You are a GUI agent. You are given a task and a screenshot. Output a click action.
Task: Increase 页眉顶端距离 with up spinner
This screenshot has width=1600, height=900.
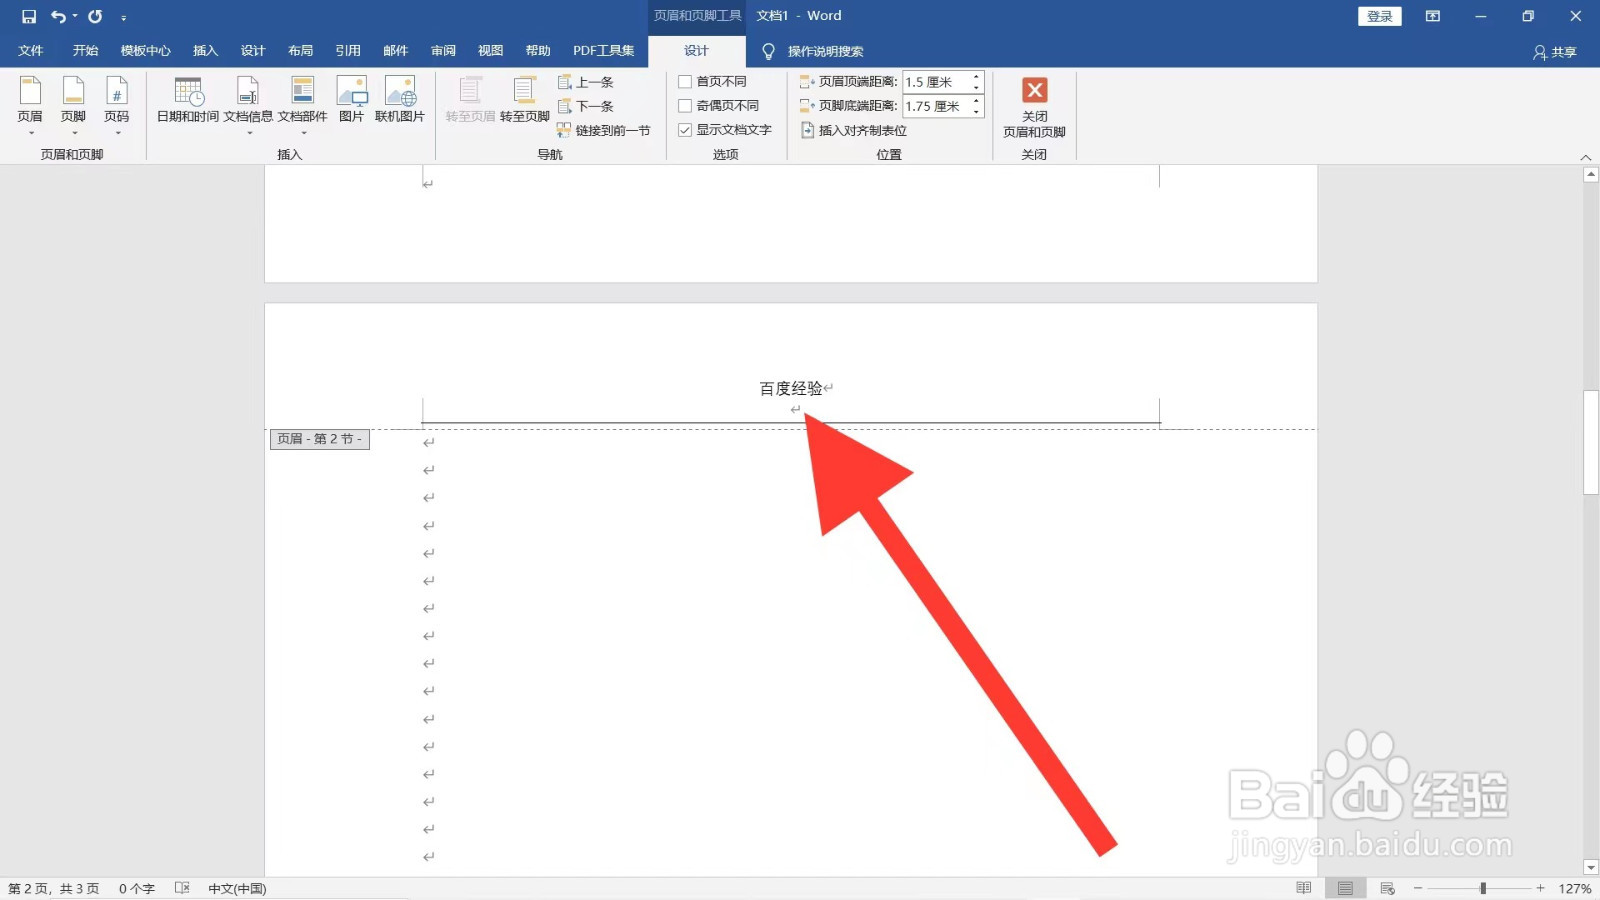977,77
